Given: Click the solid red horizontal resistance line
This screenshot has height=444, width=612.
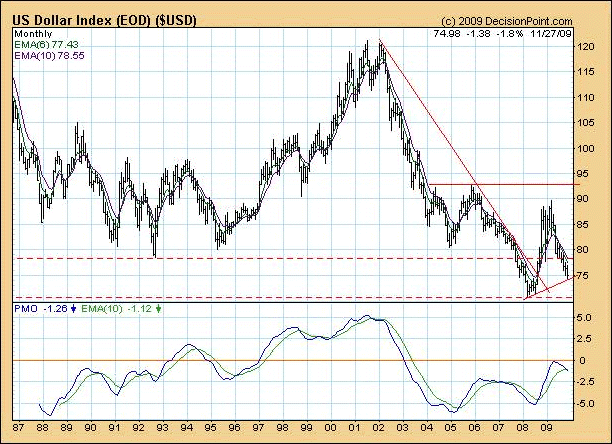Looking at the screenshot, I should click(x=500, y=184).
